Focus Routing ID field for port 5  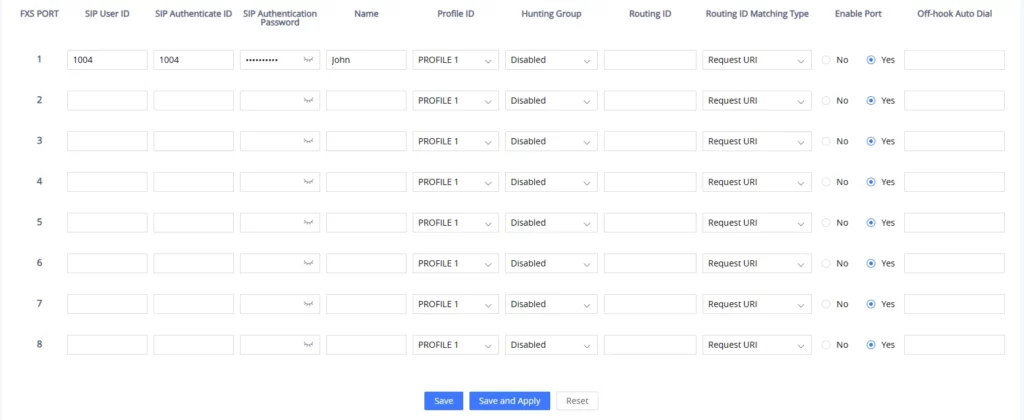click(650, 223)
